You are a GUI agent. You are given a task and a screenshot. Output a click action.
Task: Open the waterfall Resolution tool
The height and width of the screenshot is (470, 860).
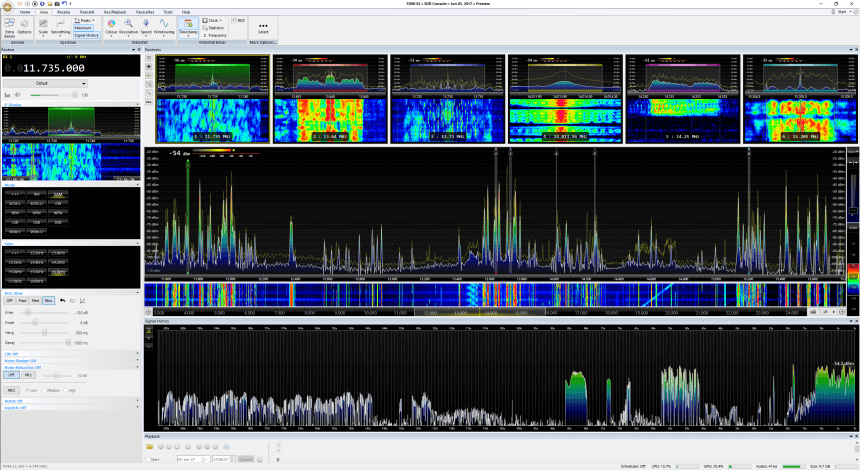click(128, 27)
